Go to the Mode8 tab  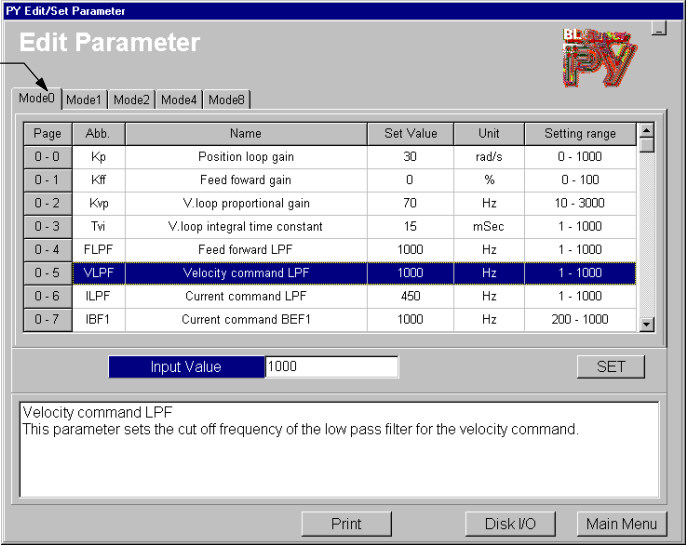[226, 100]
